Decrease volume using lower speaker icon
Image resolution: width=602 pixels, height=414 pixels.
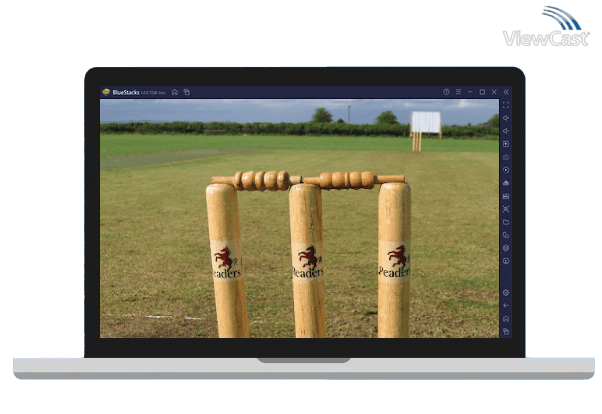click(x=506, y=131)
